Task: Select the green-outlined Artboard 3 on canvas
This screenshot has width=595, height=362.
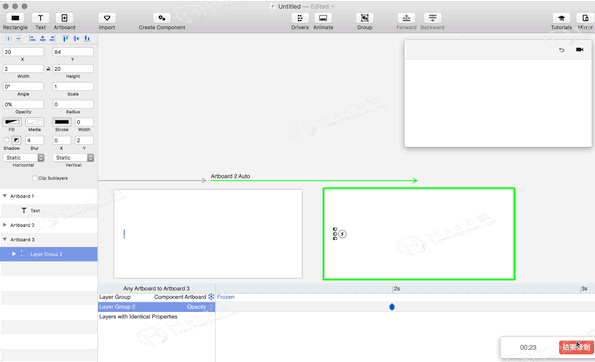Action: pos(419,234)
